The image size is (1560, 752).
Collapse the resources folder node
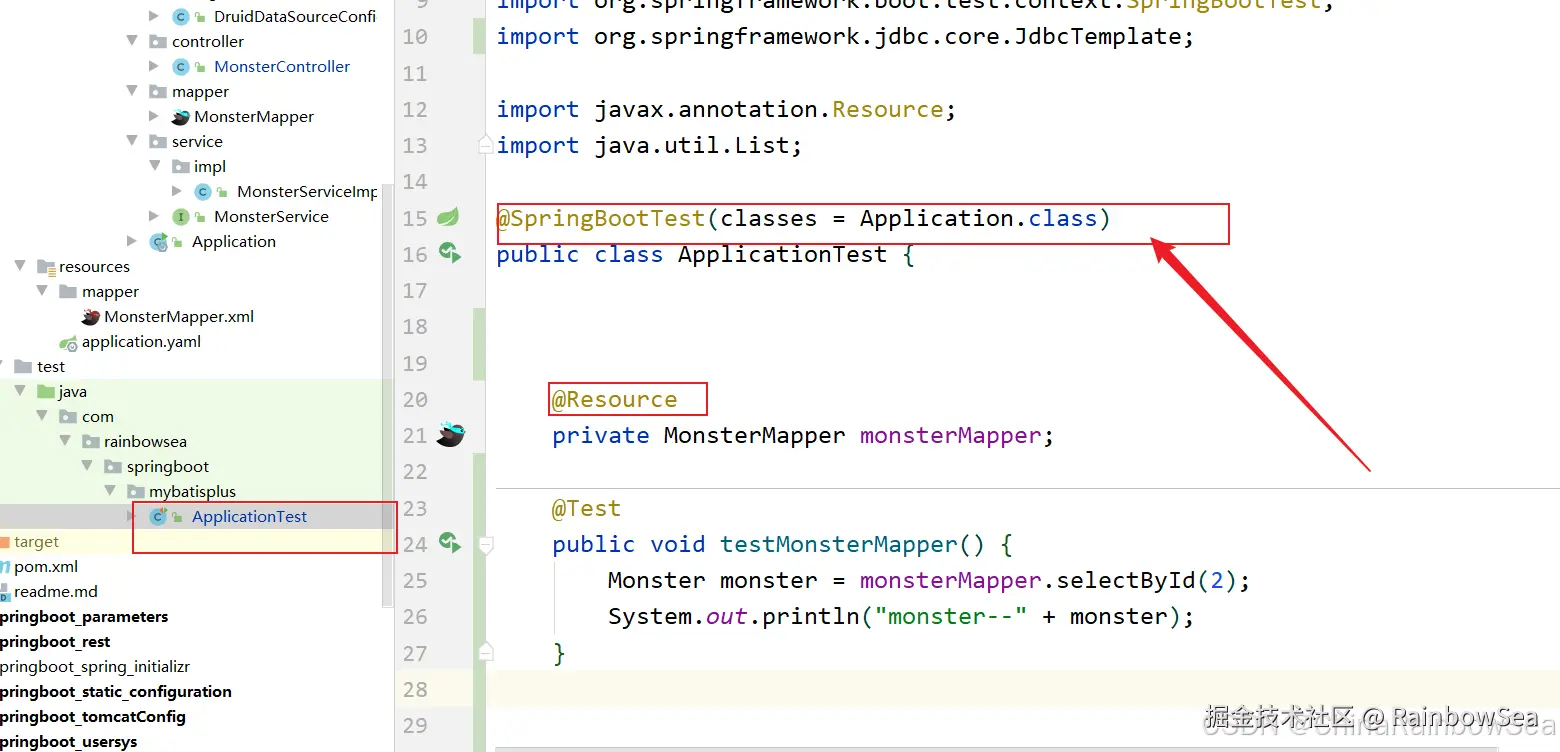click(x=20, y=266)
